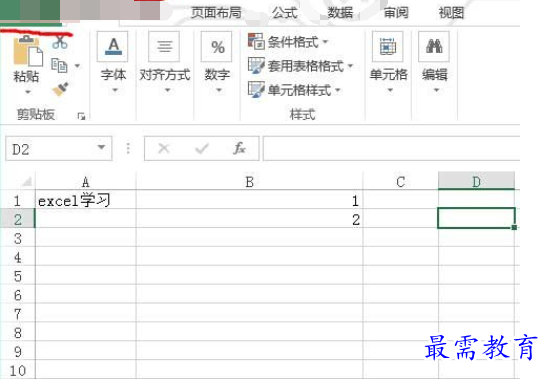This screenshot has height=379, width=546.
Task: Expand the 单元格 dropdown arrow
Action: [x=390, y=90]
